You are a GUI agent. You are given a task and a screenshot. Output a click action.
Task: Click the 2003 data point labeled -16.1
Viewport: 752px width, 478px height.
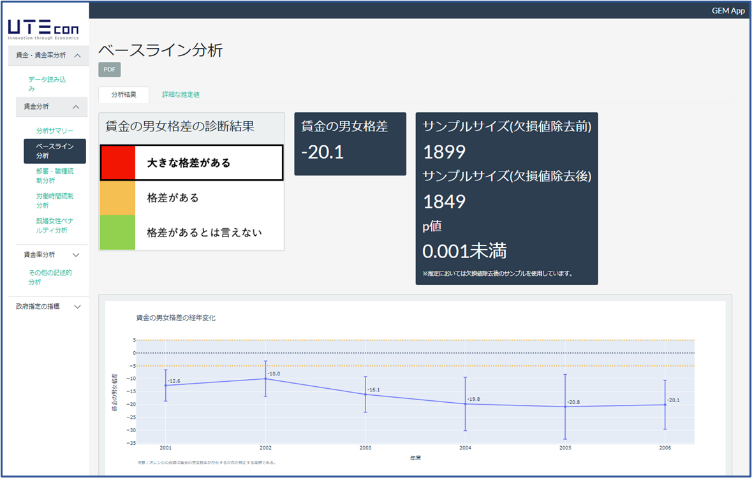click(365, 395)
